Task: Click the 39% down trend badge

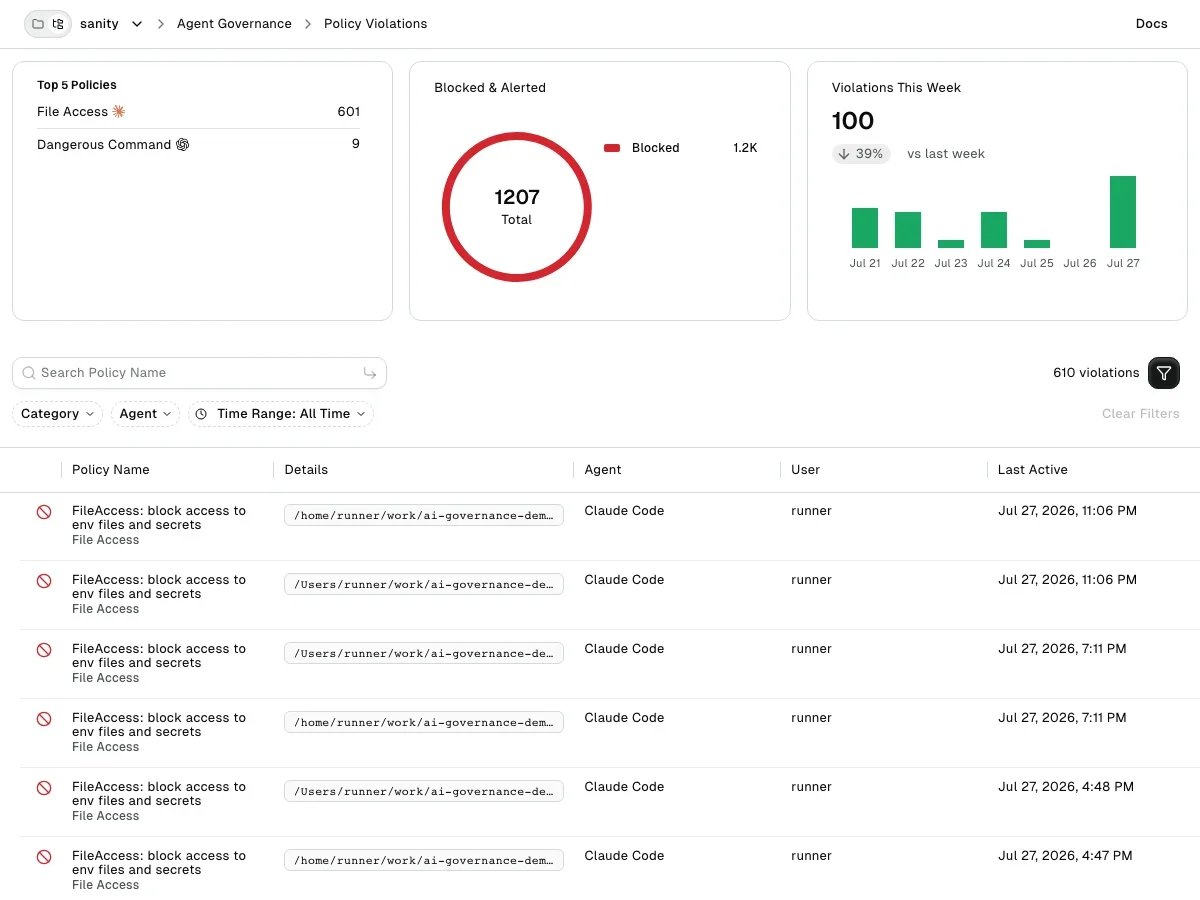Action: tap(861, 154)
